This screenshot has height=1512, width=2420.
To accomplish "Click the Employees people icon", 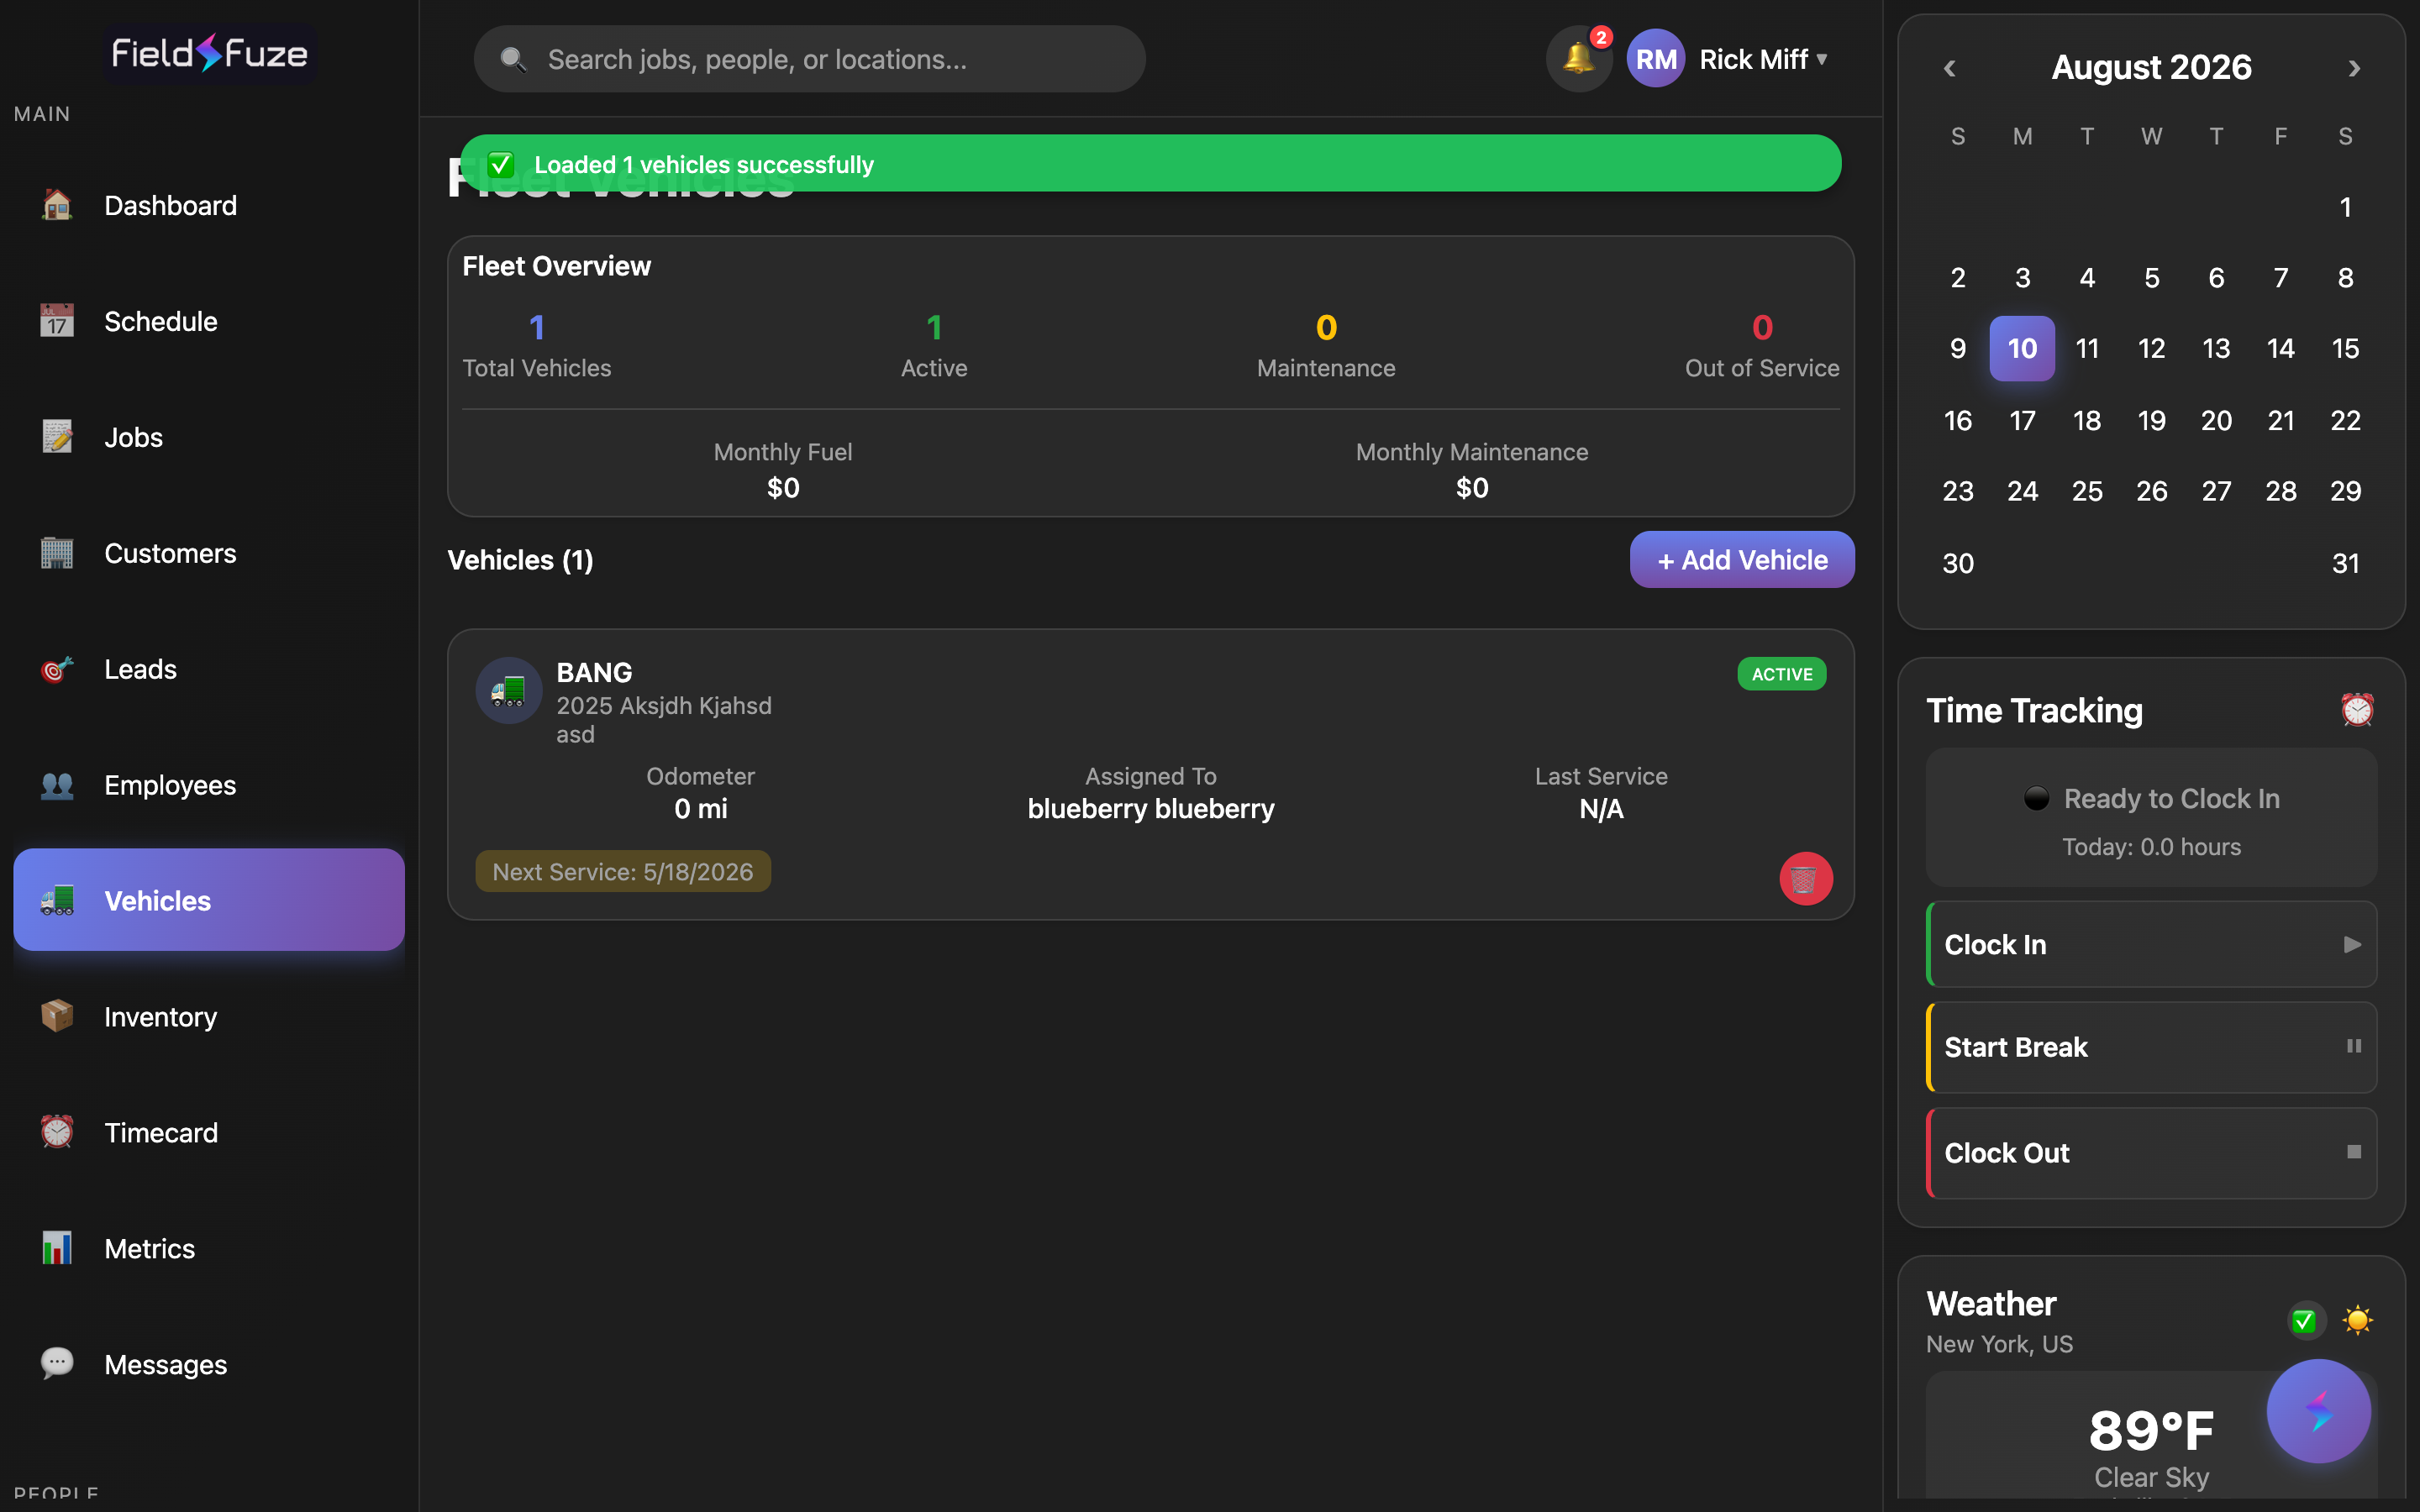I will click(x=57, y=785).
